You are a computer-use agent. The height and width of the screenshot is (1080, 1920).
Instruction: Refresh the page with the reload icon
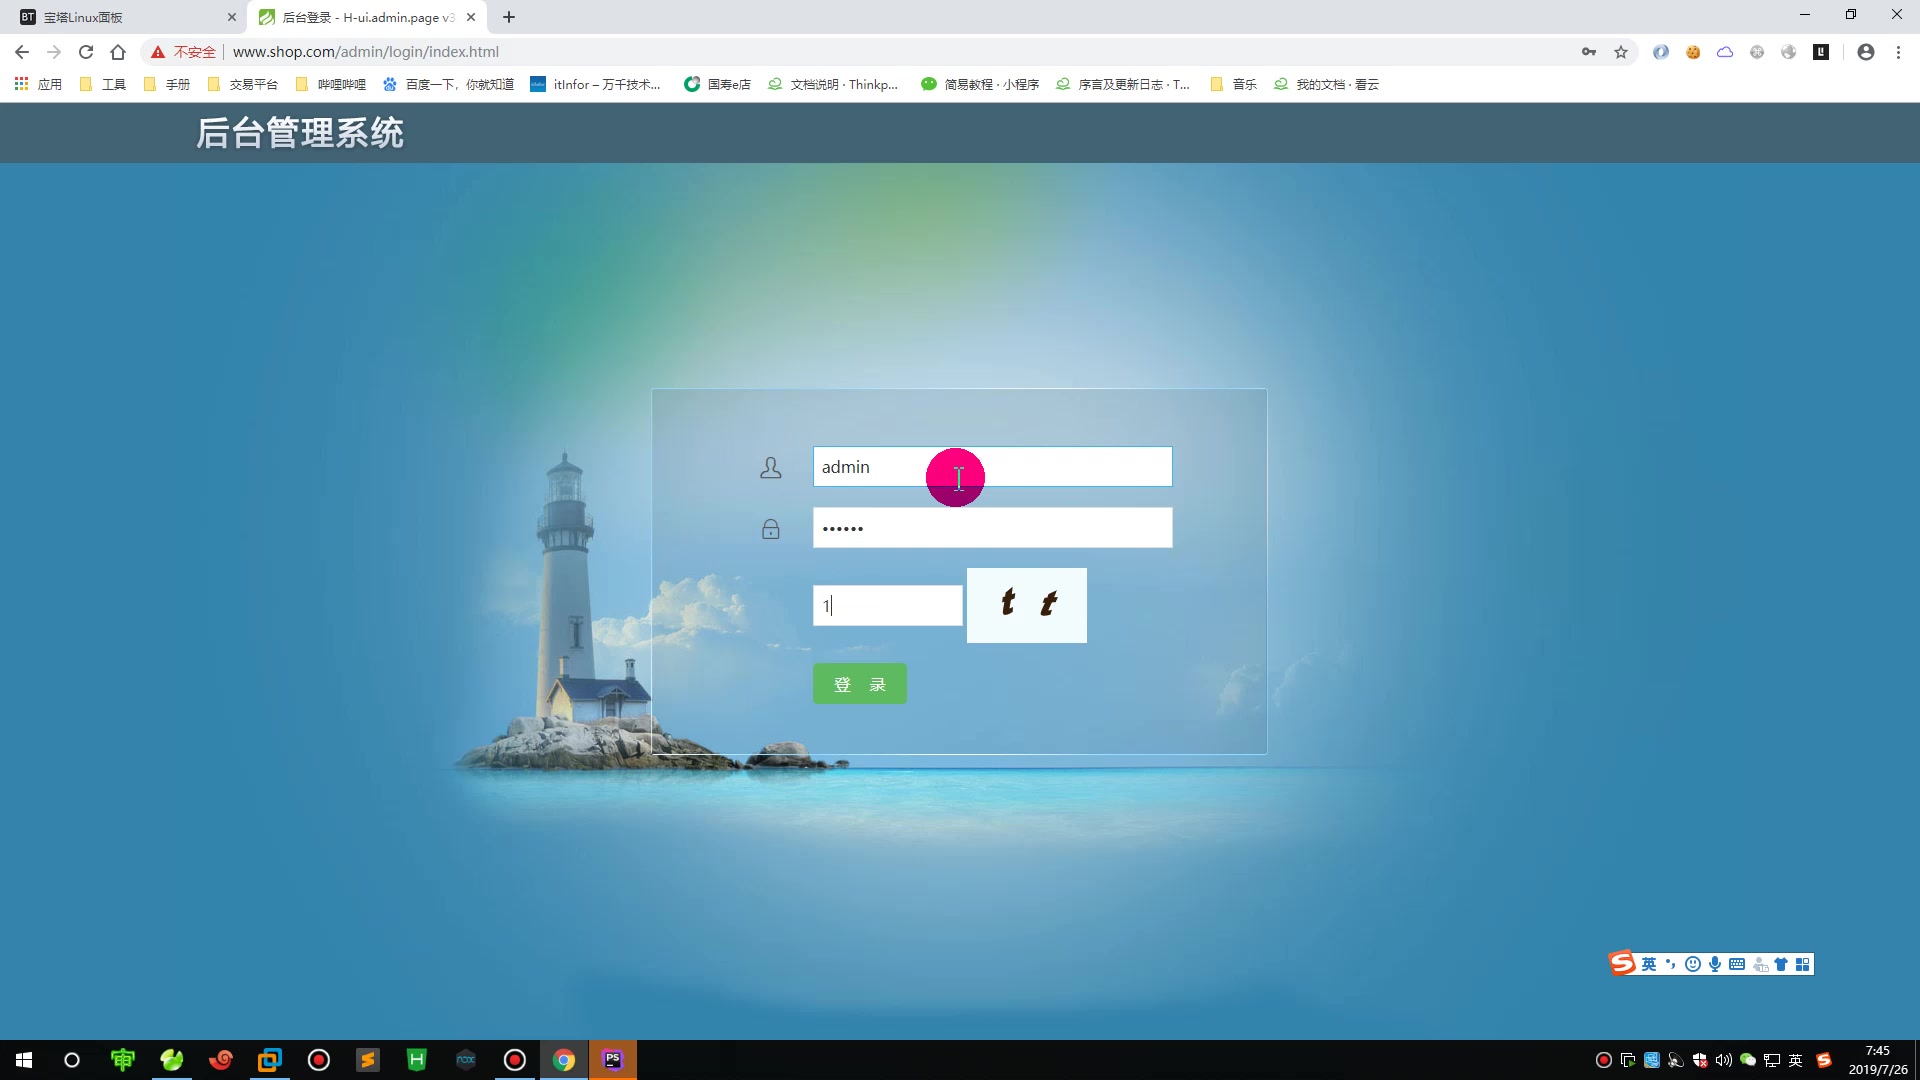click(x=86, y=51)
